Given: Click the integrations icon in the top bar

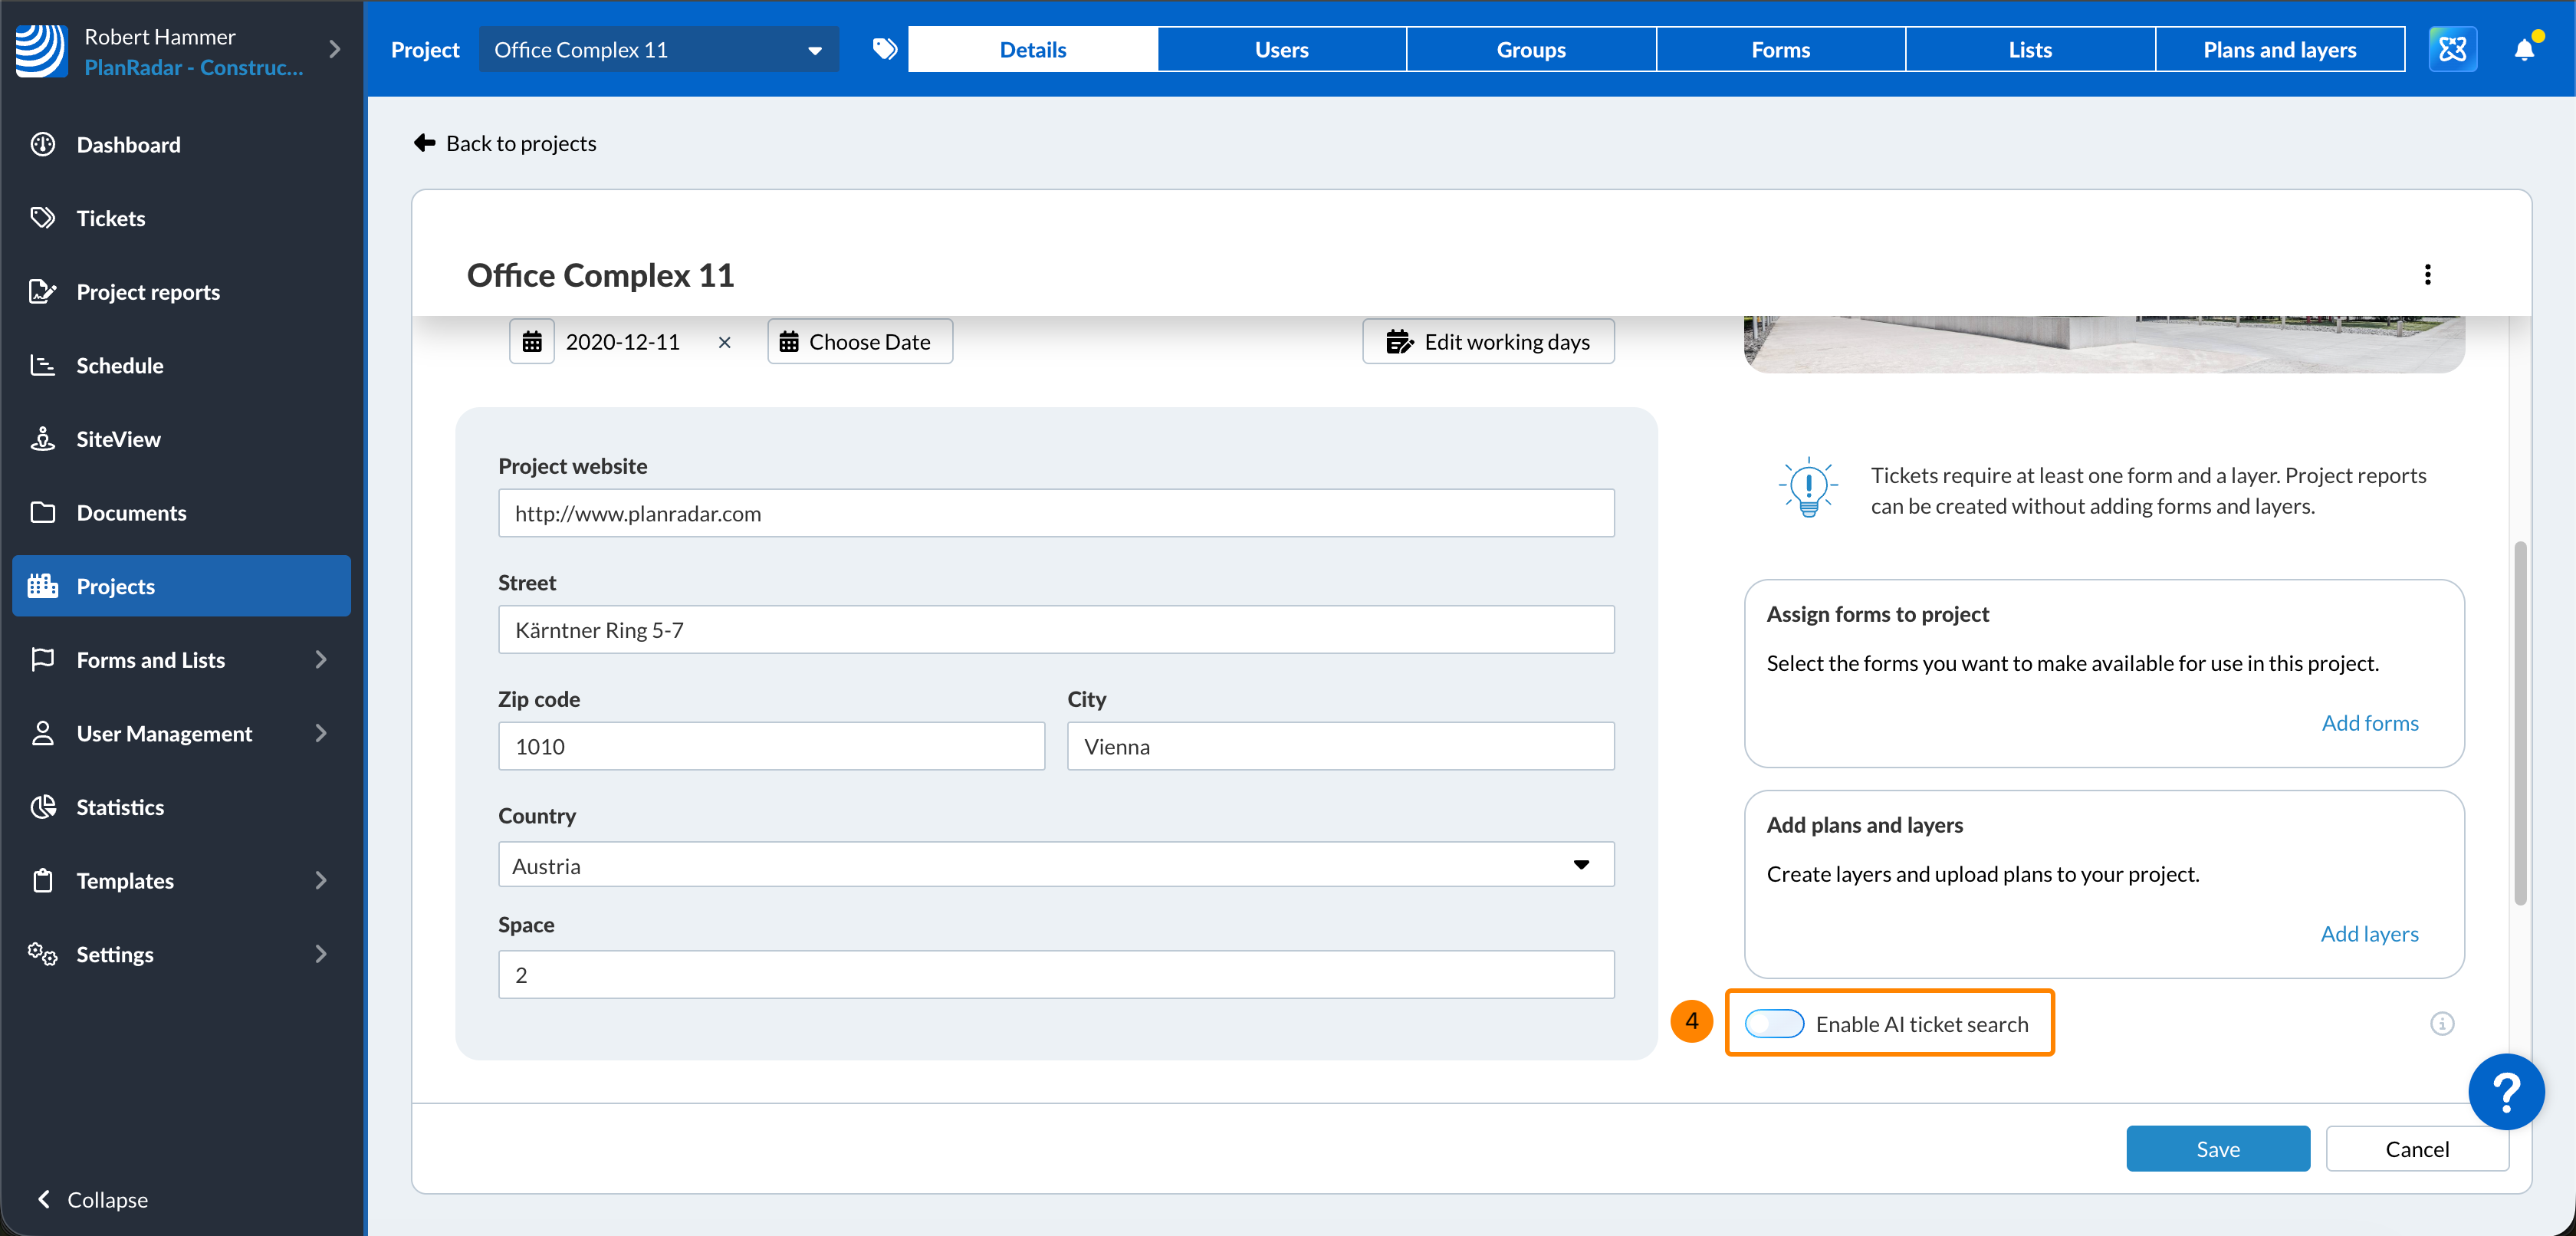Looking at the screenshot, I should pos(2452,49).
